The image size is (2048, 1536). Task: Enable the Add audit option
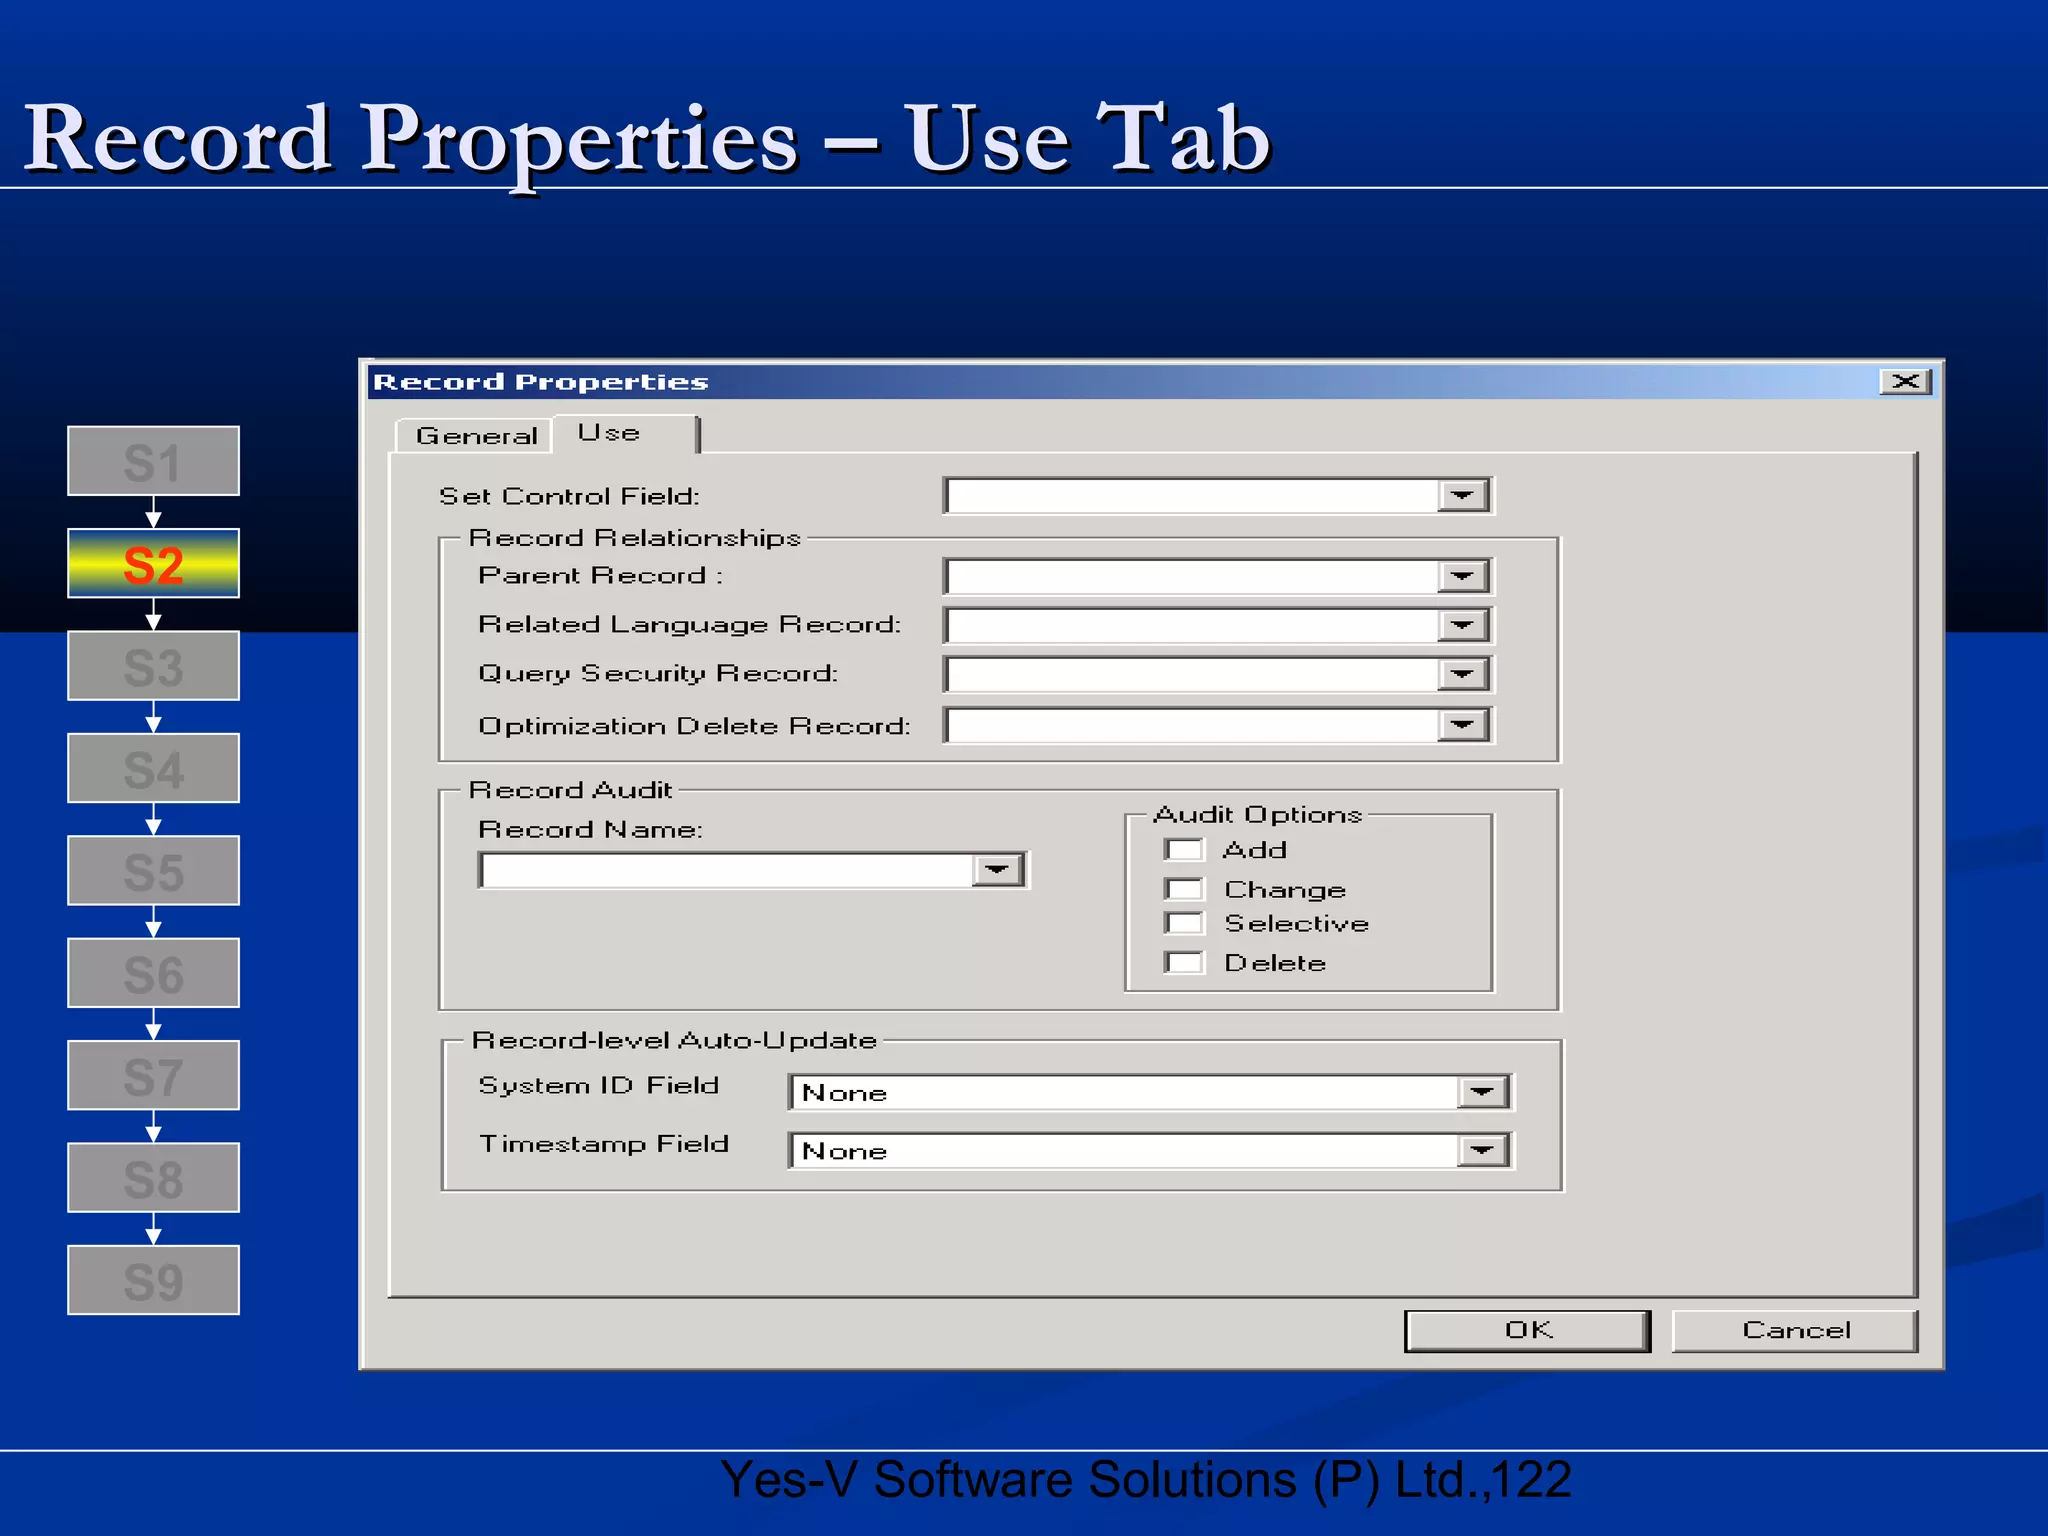1185,850
